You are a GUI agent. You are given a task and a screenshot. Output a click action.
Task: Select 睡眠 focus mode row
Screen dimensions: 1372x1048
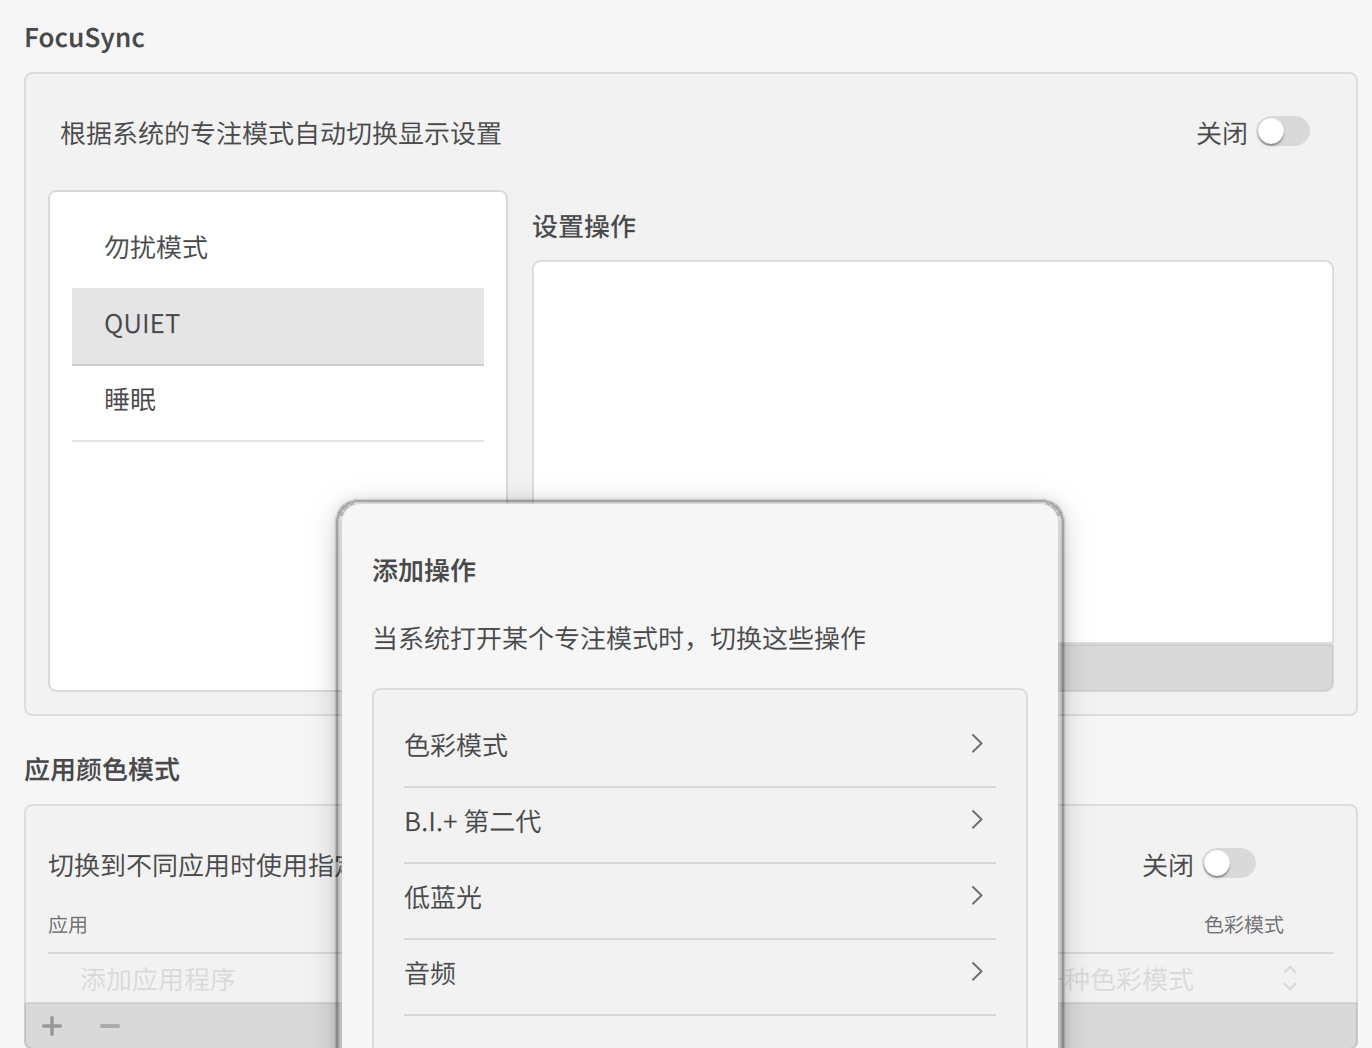278,402
